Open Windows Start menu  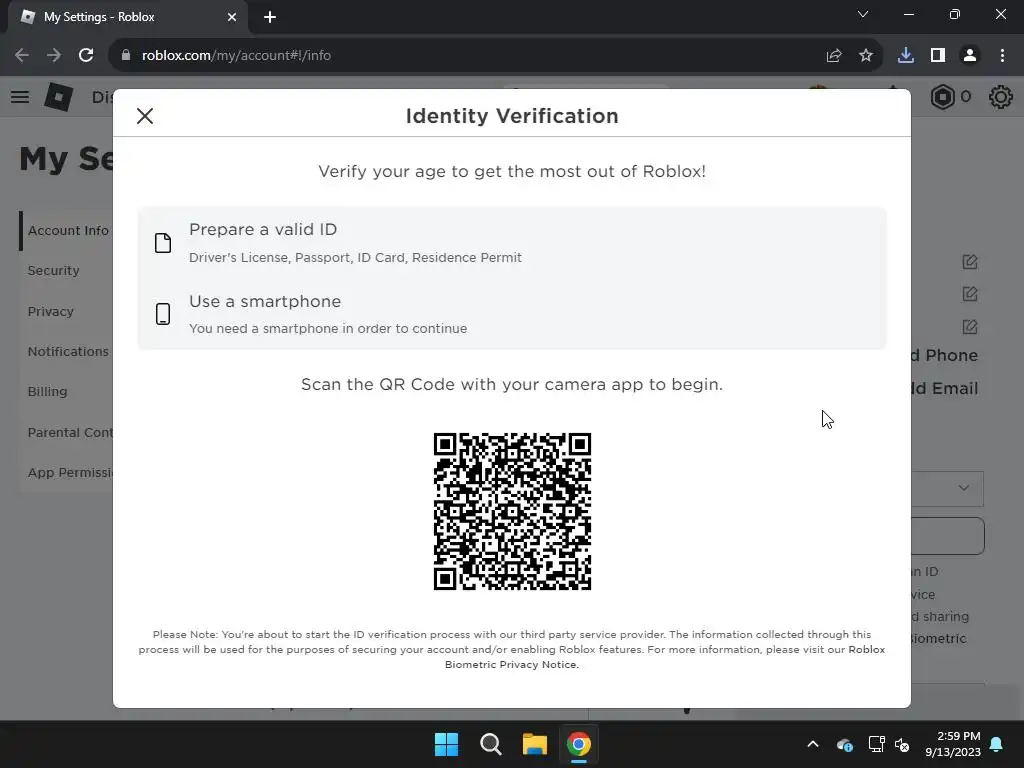tap(447, 744)
